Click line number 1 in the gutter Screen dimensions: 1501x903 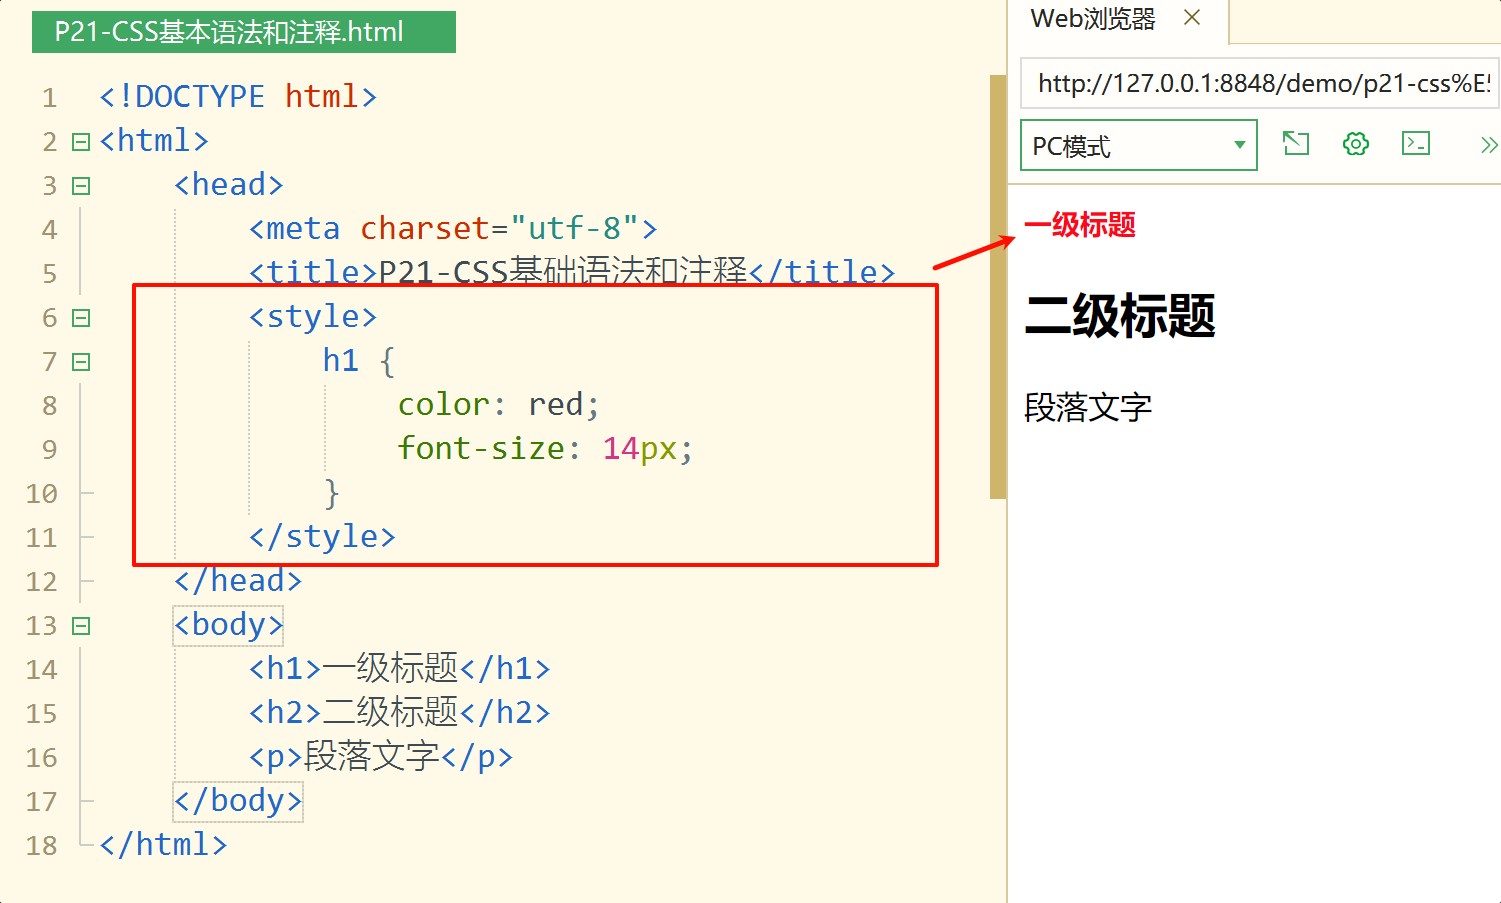(49, 98)
